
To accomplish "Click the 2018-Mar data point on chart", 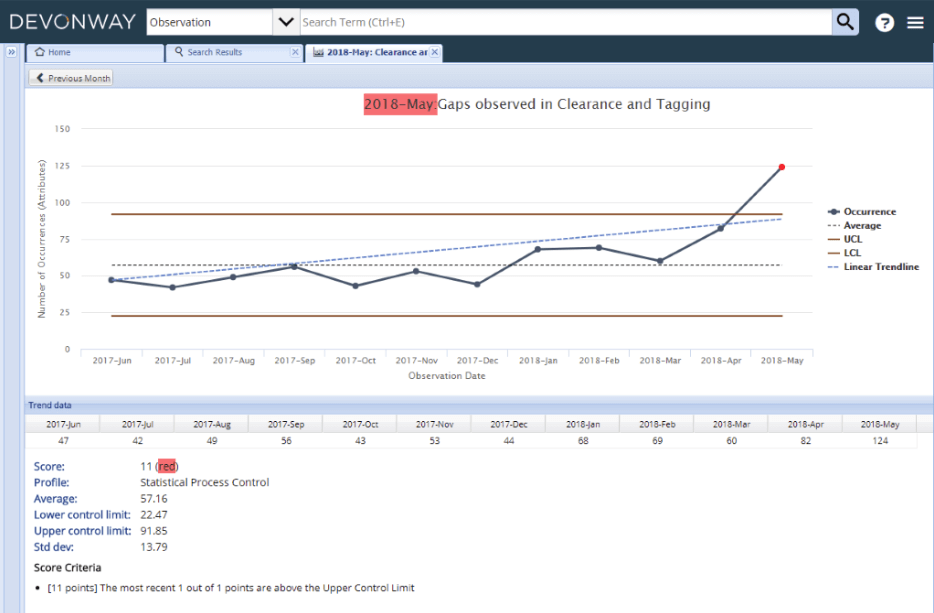I will tap(660, 261).
